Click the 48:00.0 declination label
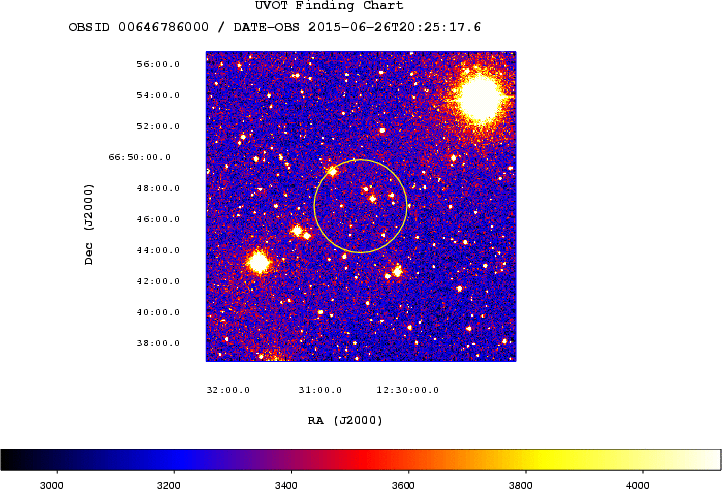This screenshot has width=722, height=489. 158,188
